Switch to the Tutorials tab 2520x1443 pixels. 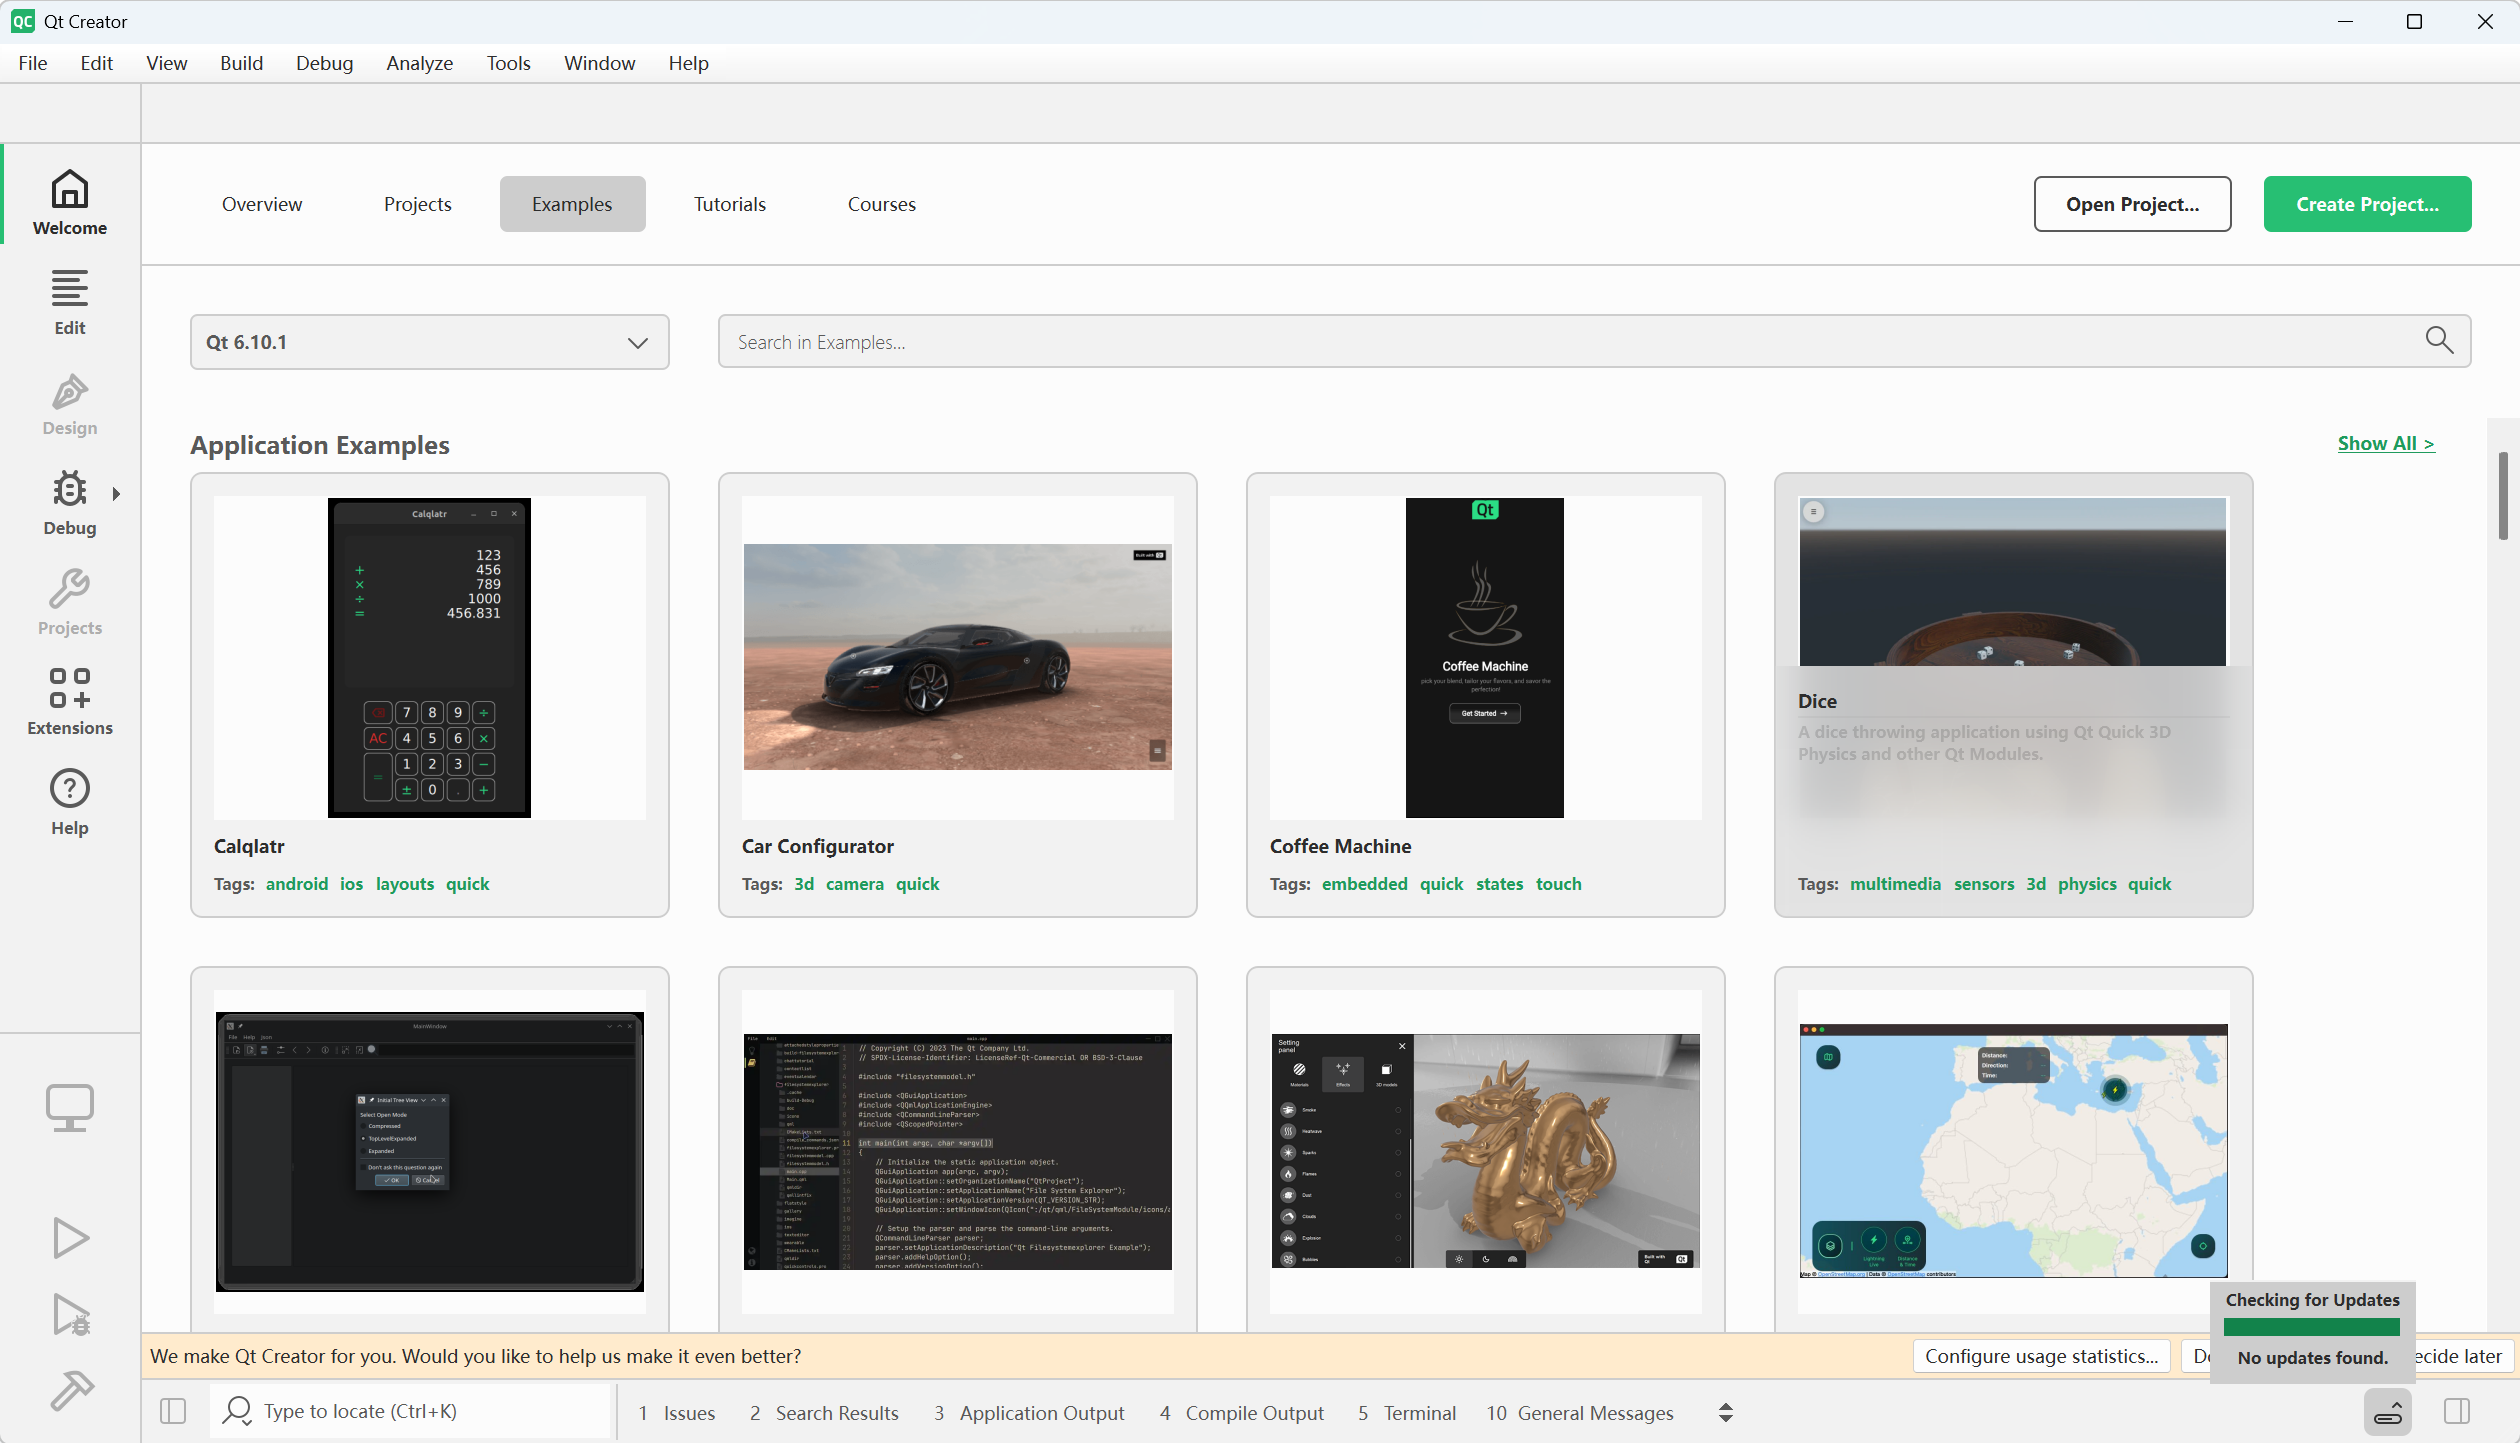click(x=729, y=204)
